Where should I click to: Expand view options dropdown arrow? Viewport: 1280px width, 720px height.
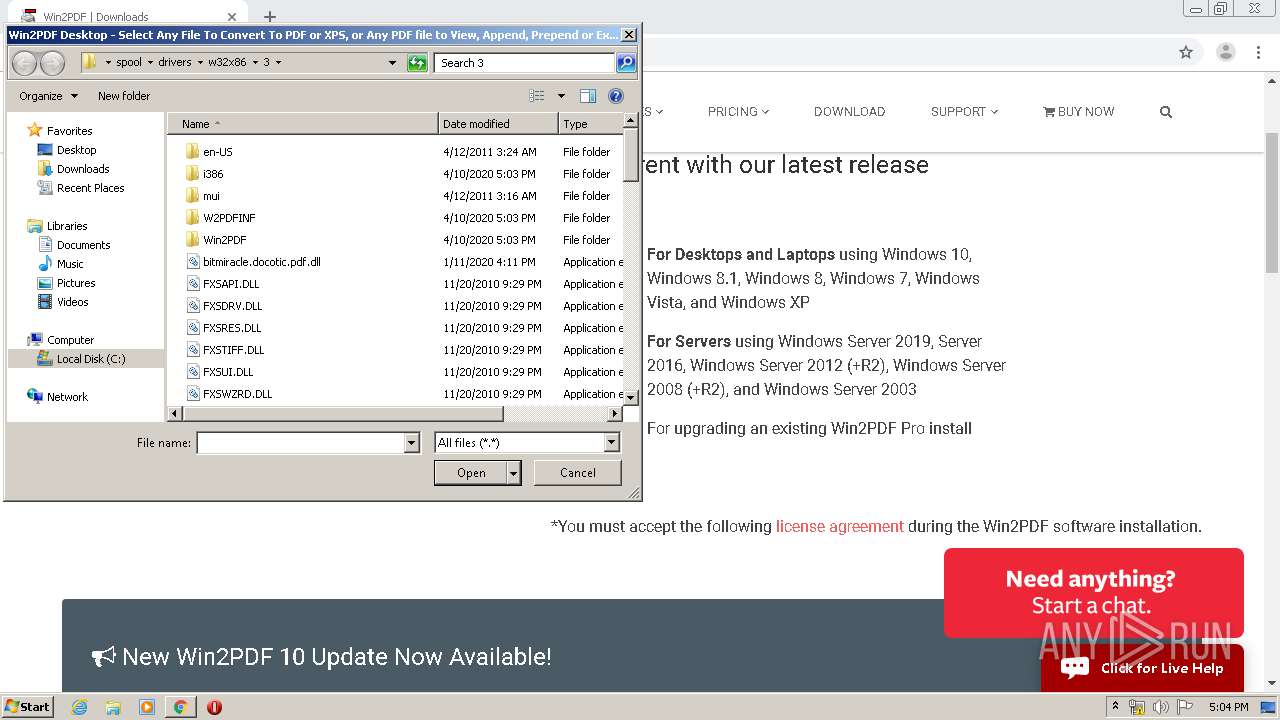(561, 96)
